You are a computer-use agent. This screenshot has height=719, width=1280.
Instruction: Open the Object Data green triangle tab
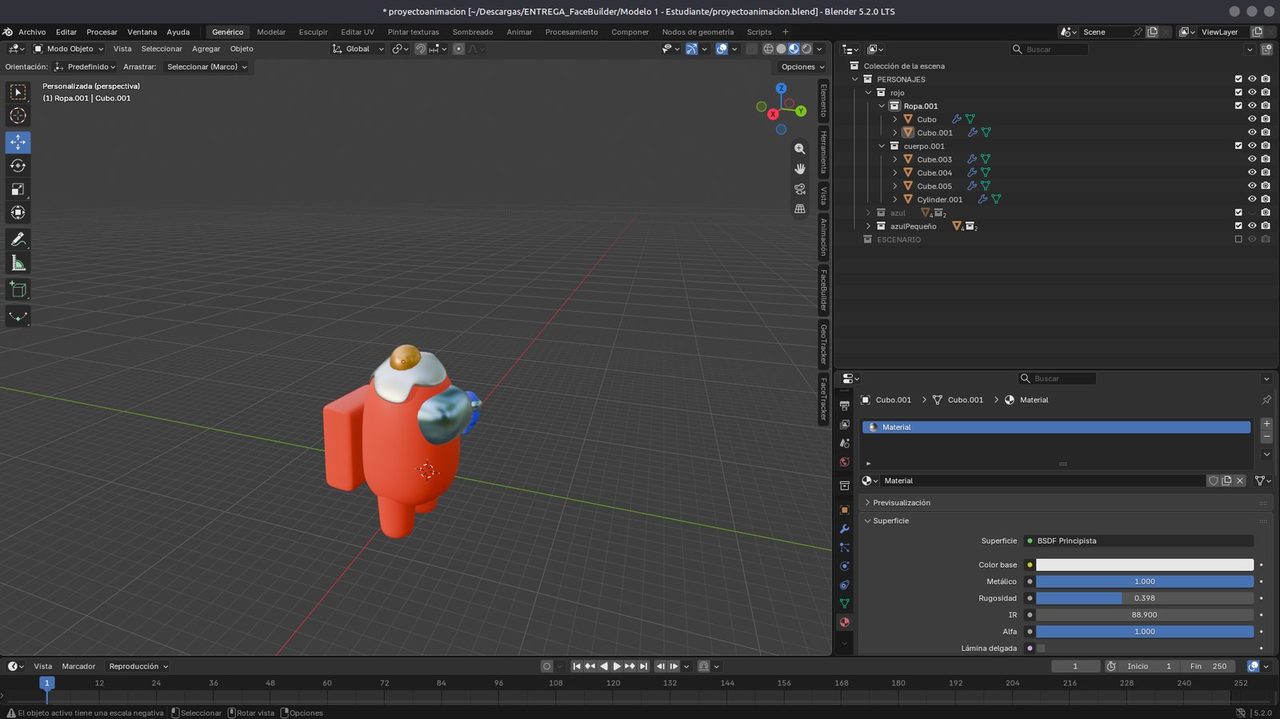(x=844, y=603)
